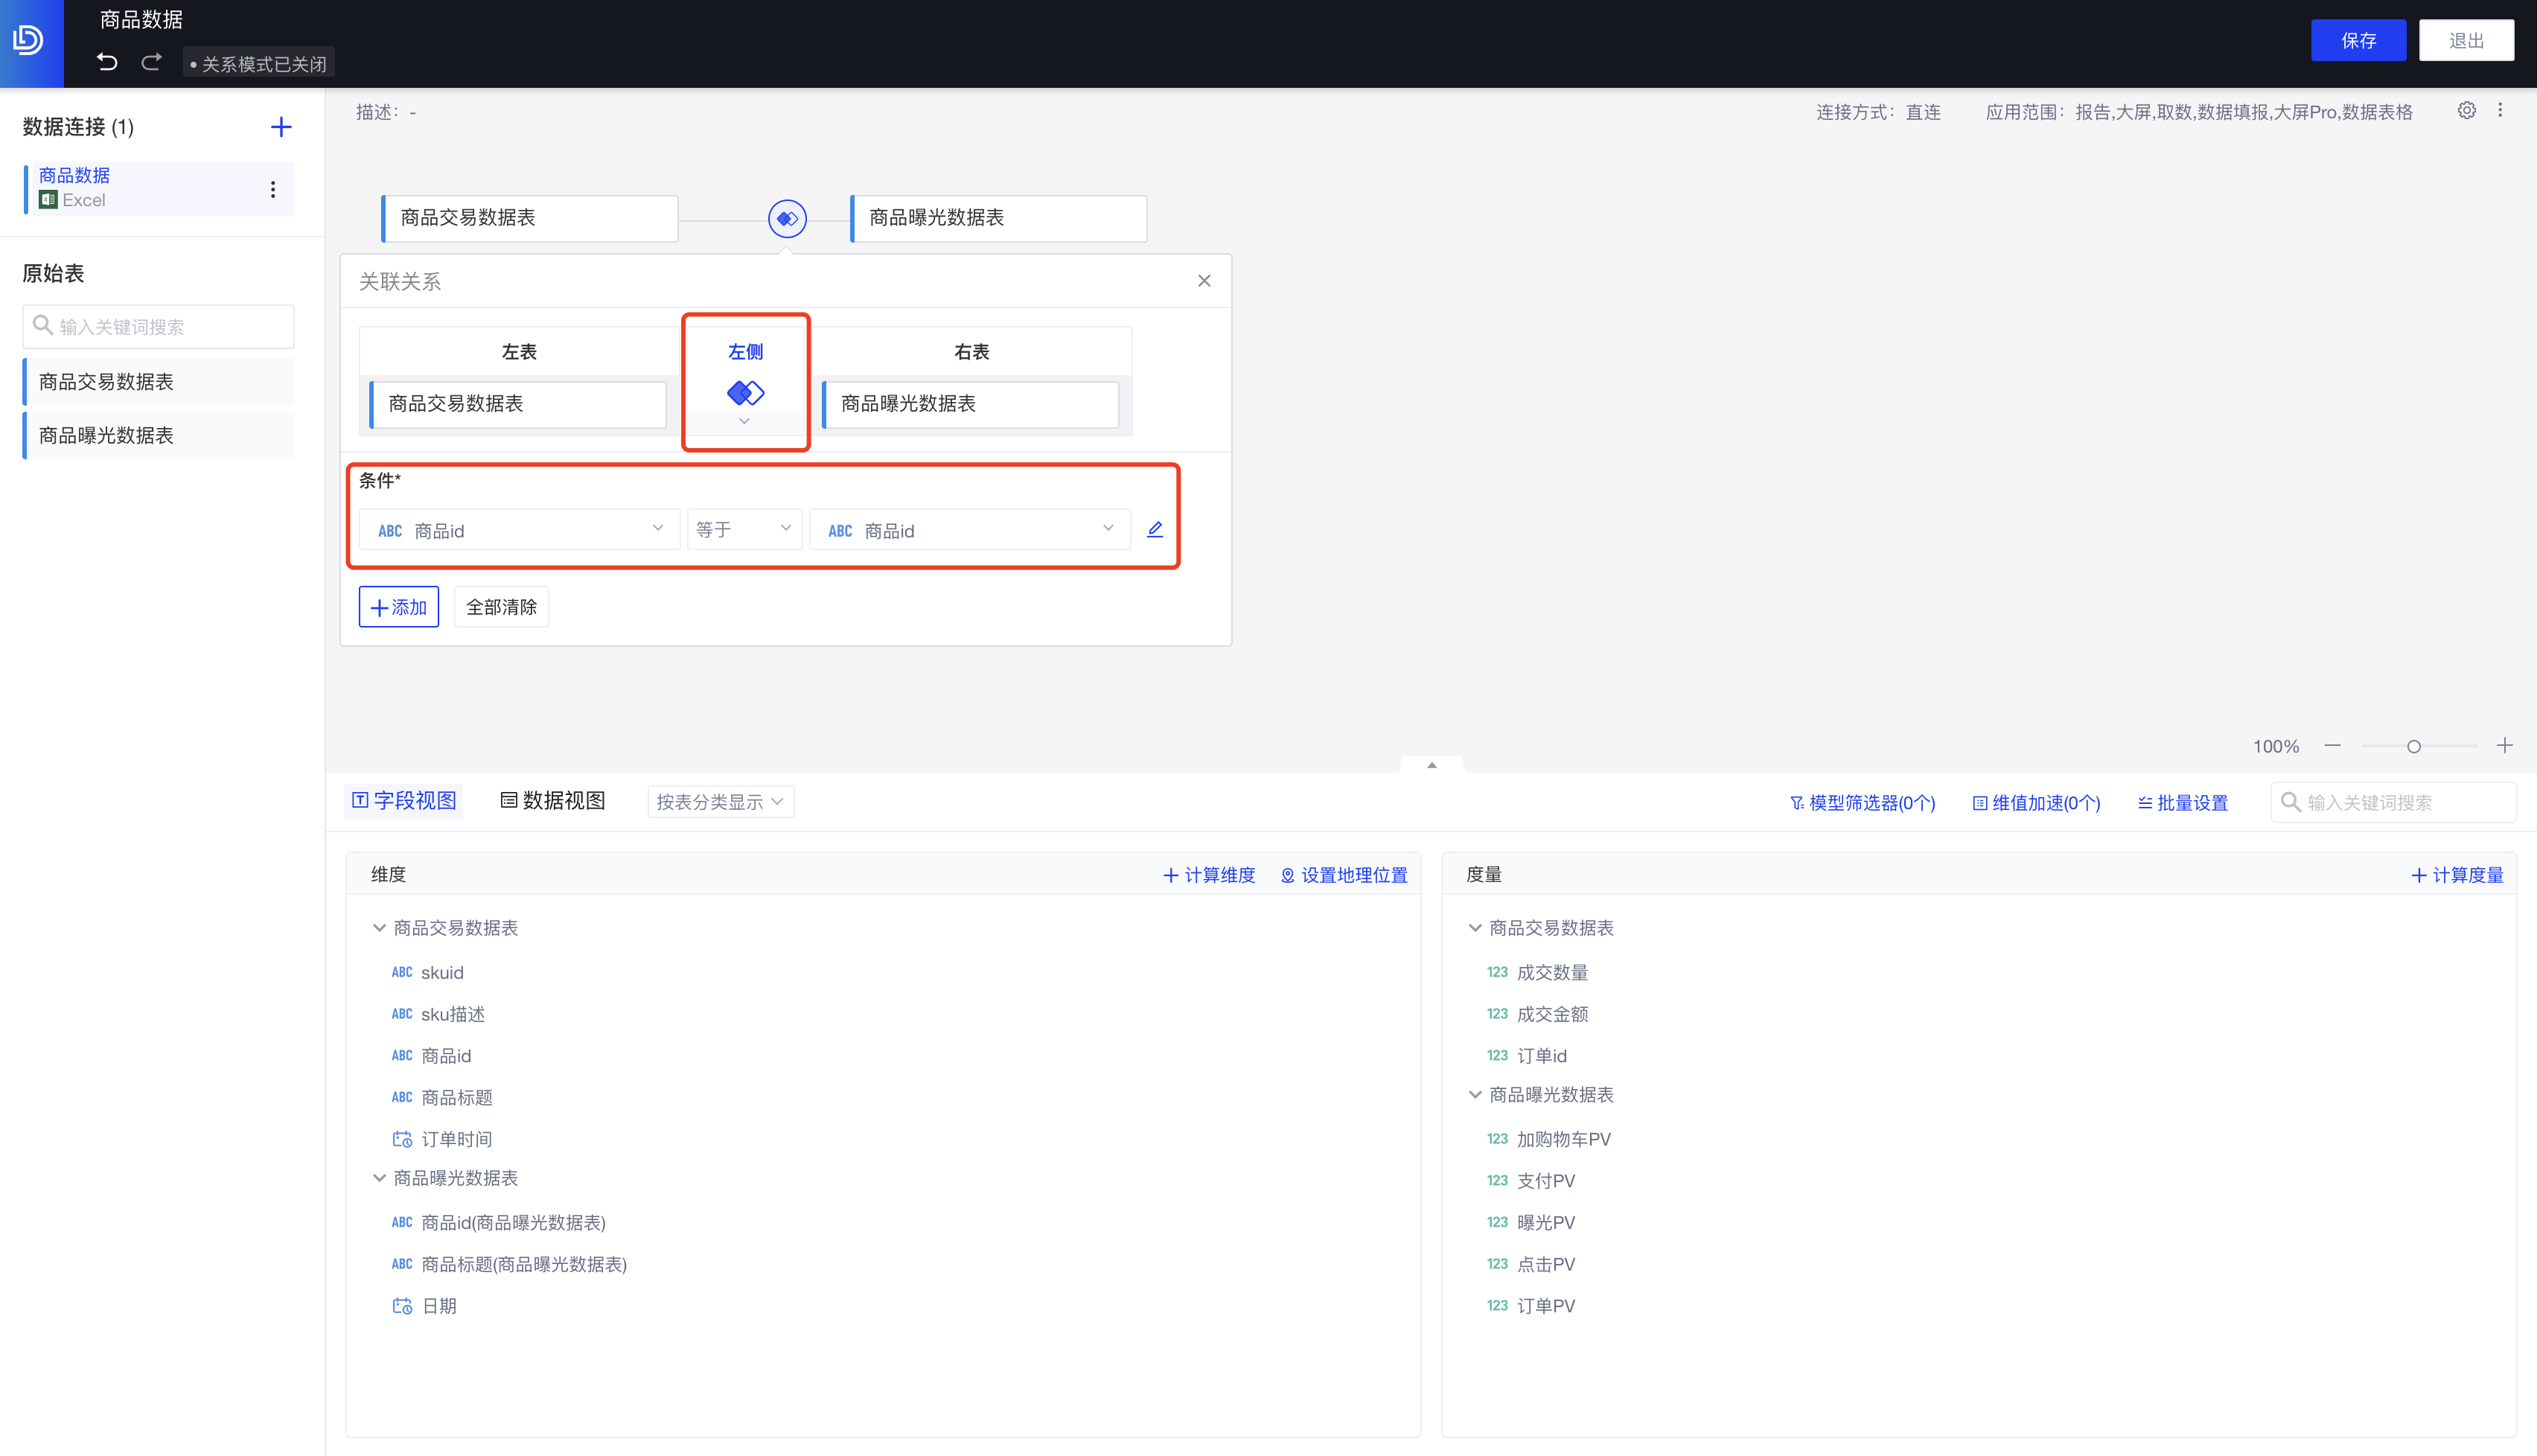Screen dimensions: 2537x1456
Task: Click the zoom-in plus icon on canvas
Action: 2504,745
